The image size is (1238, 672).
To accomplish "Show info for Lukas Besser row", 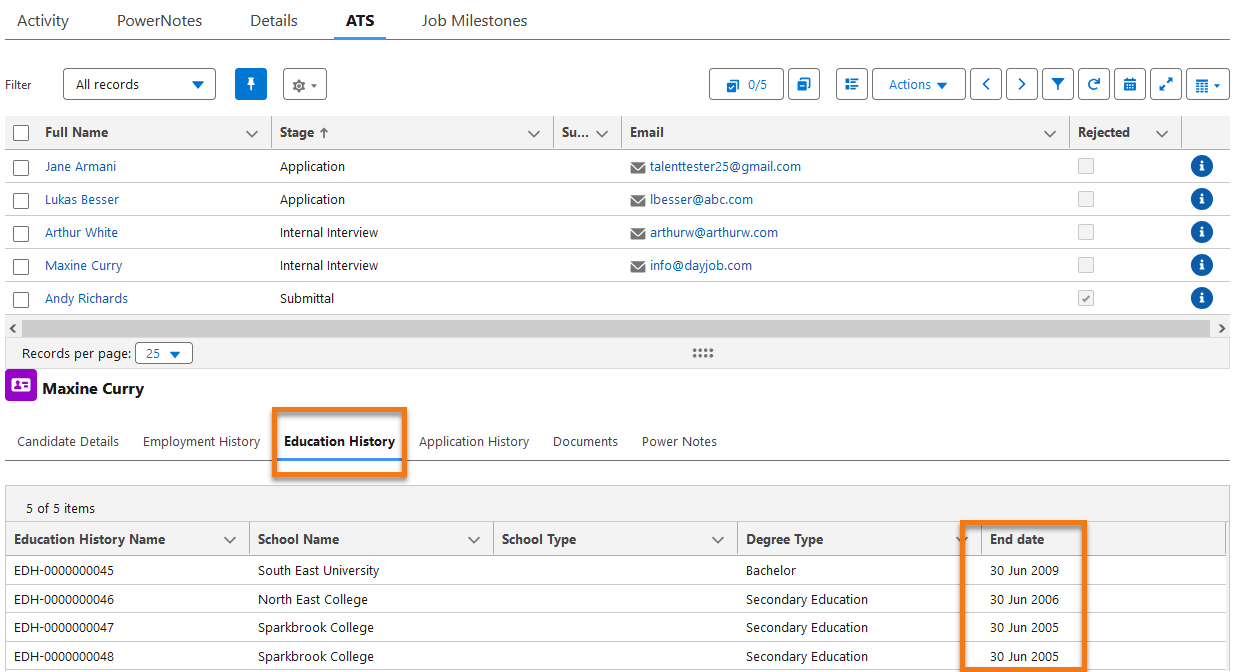I will pyautogui.click(x=1202, y=199).
